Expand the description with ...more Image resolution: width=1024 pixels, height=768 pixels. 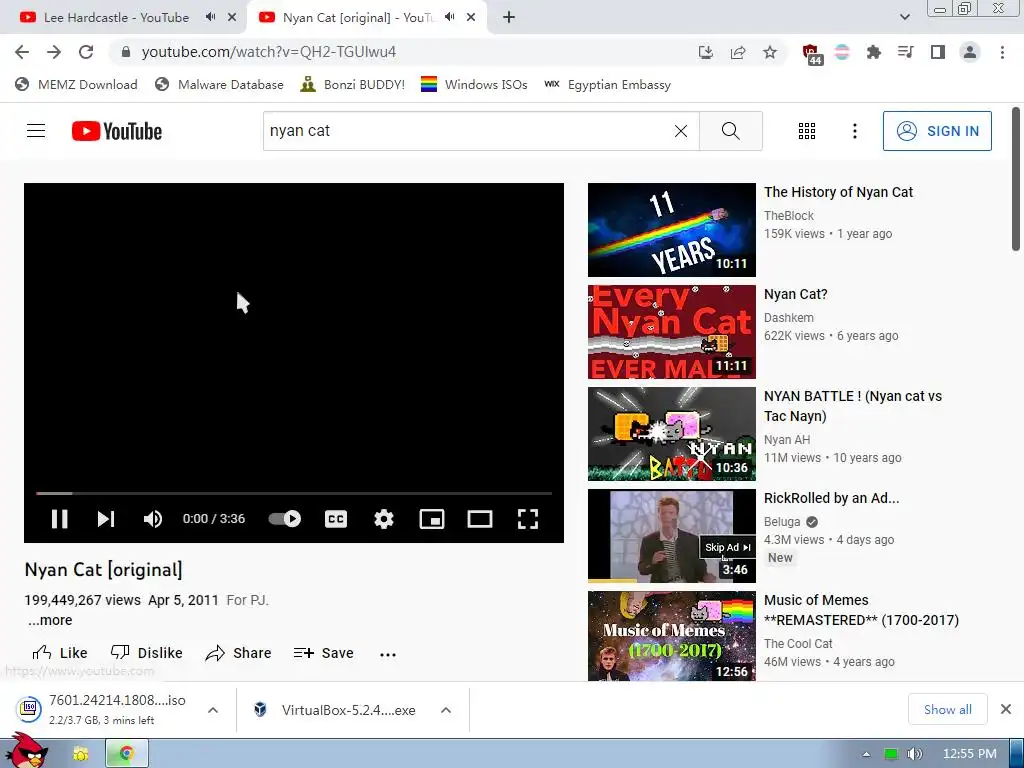[x=50, y=620]
